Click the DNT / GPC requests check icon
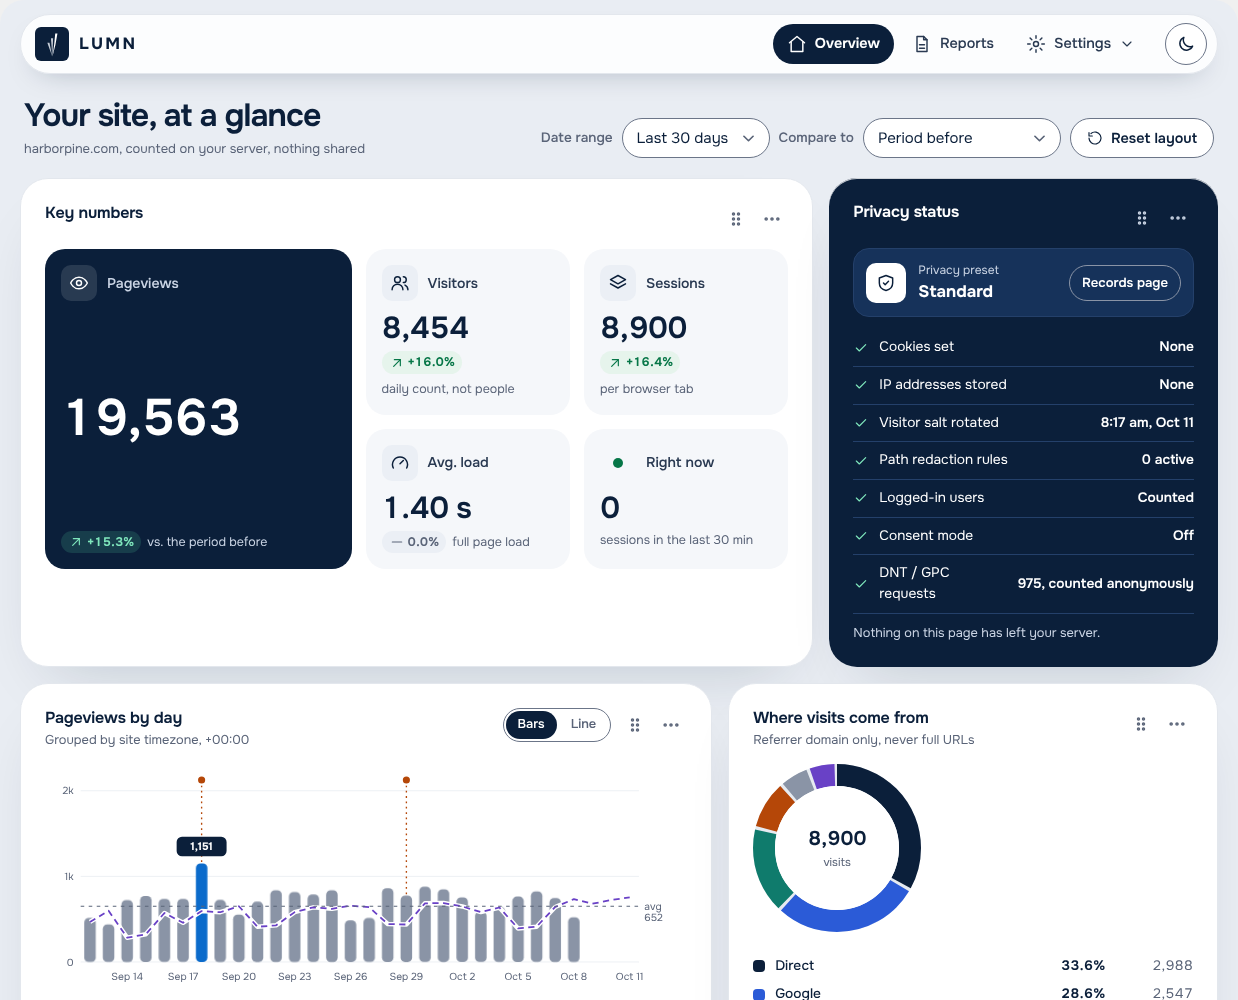Image resolution: width=1238 pixels, height=1000 pixels. pos(861,584)
